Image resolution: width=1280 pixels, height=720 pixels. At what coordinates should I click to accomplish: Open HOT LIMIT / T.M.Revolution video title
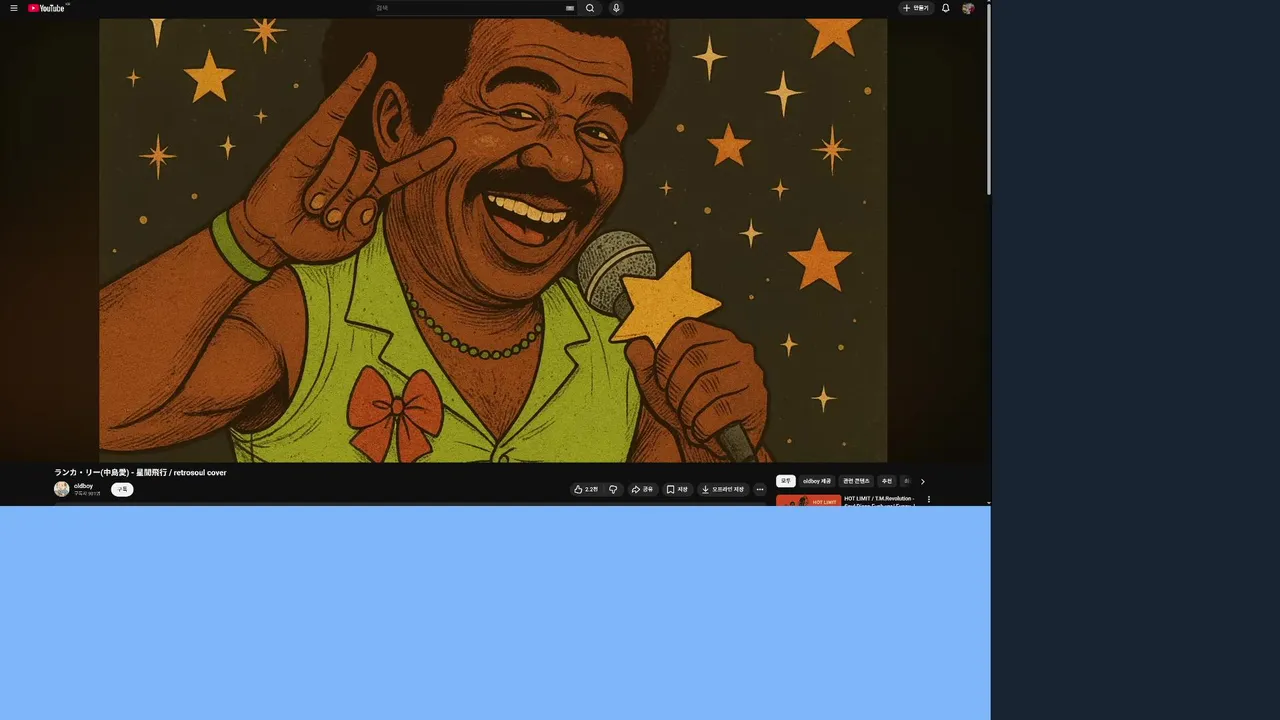(x=879, y=500)
